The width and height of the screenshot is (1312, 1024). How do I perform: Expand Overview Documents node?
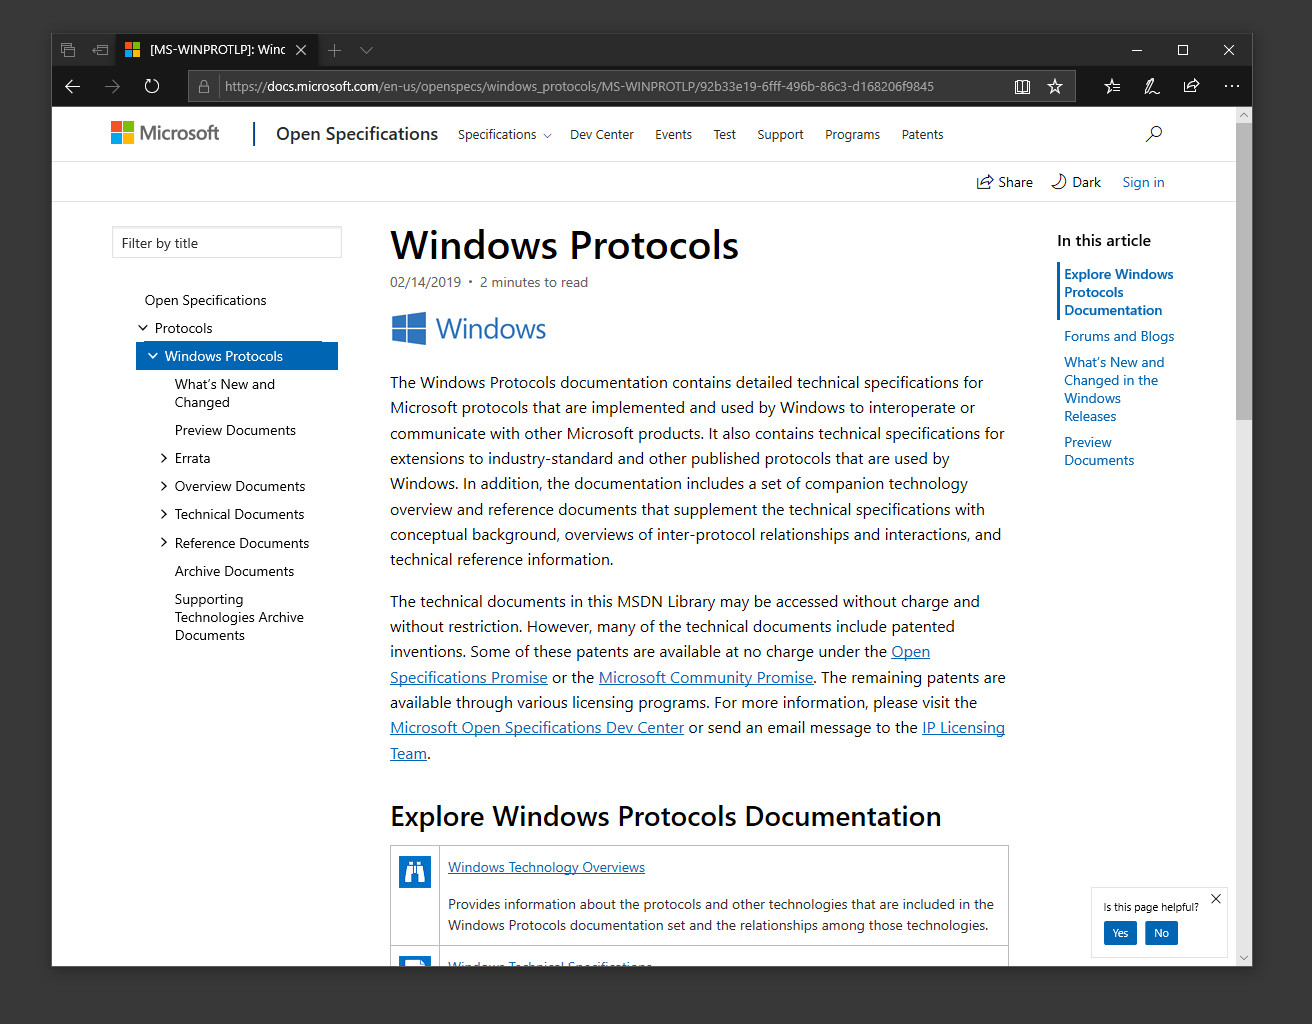[x=164, y=486]
